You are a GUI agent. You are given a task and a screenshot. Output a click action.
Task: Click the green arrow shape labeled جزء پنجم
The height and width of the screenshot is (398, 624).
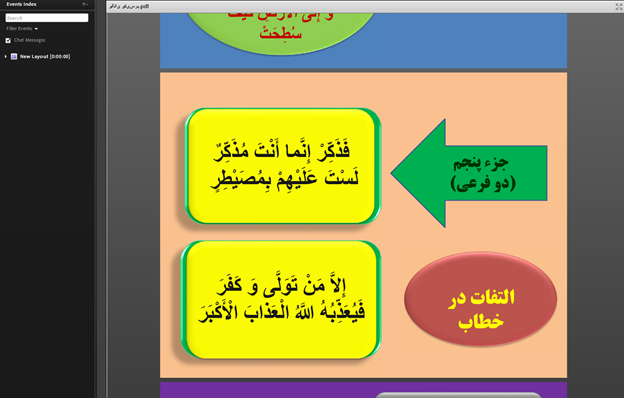469,173
